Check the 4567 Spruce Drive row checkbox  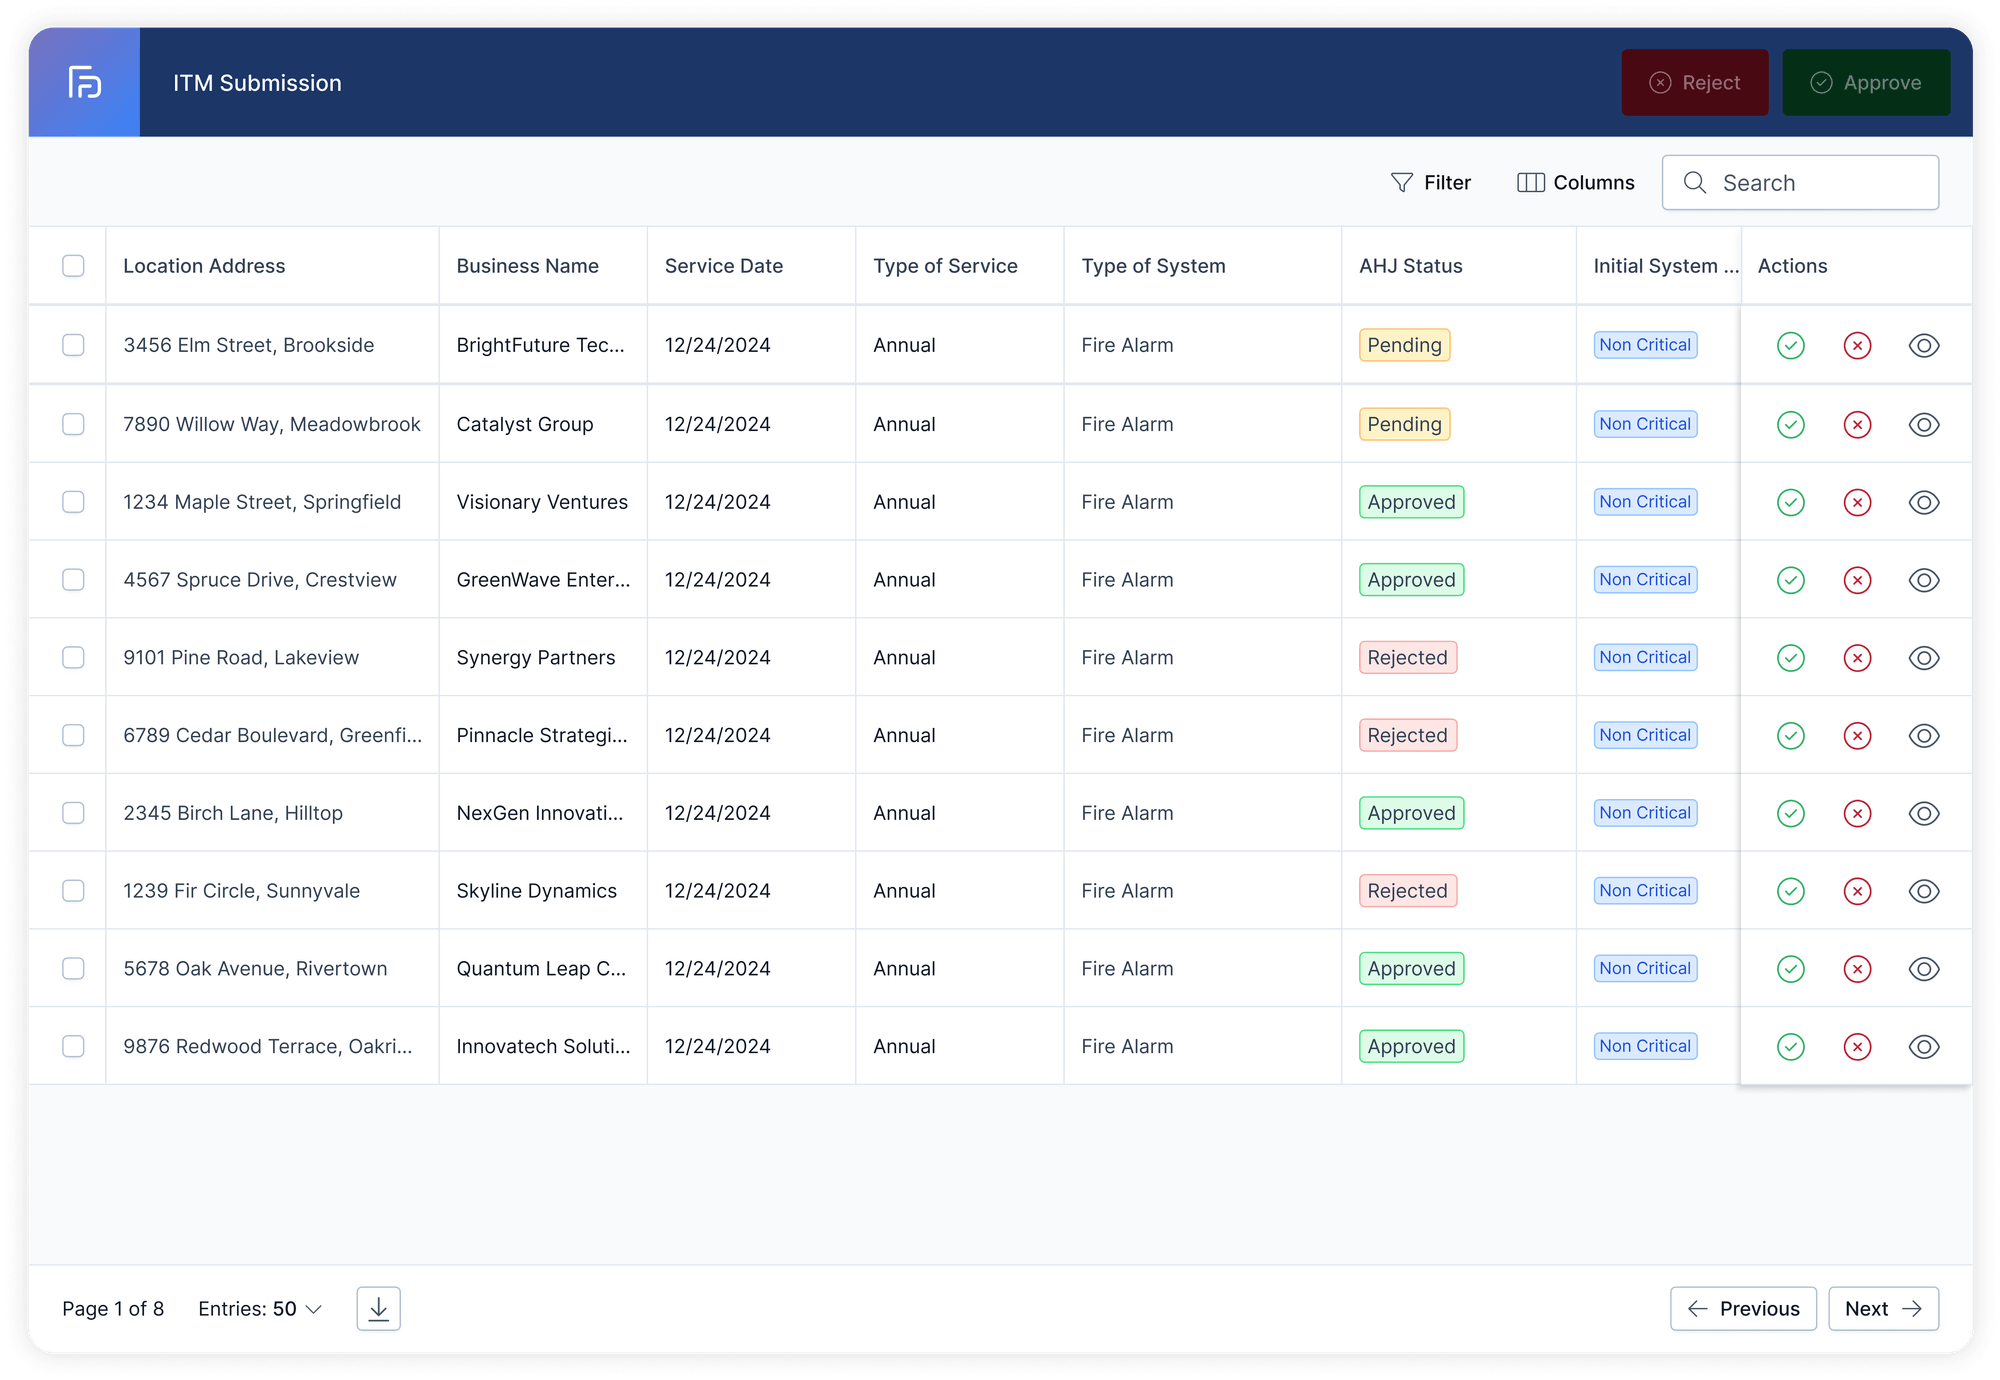coord(73,580)
